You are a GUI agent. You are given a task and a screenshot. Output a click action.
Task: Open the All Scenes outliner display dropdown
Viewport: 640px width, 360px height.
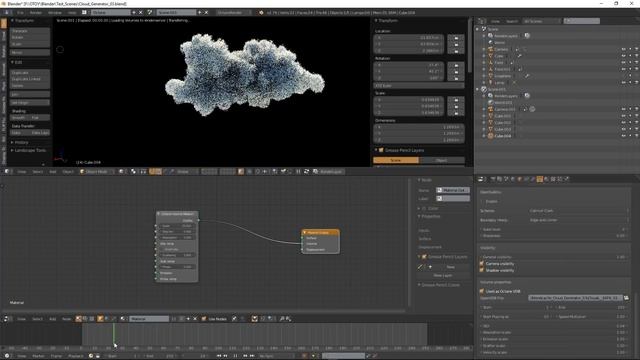542,21
